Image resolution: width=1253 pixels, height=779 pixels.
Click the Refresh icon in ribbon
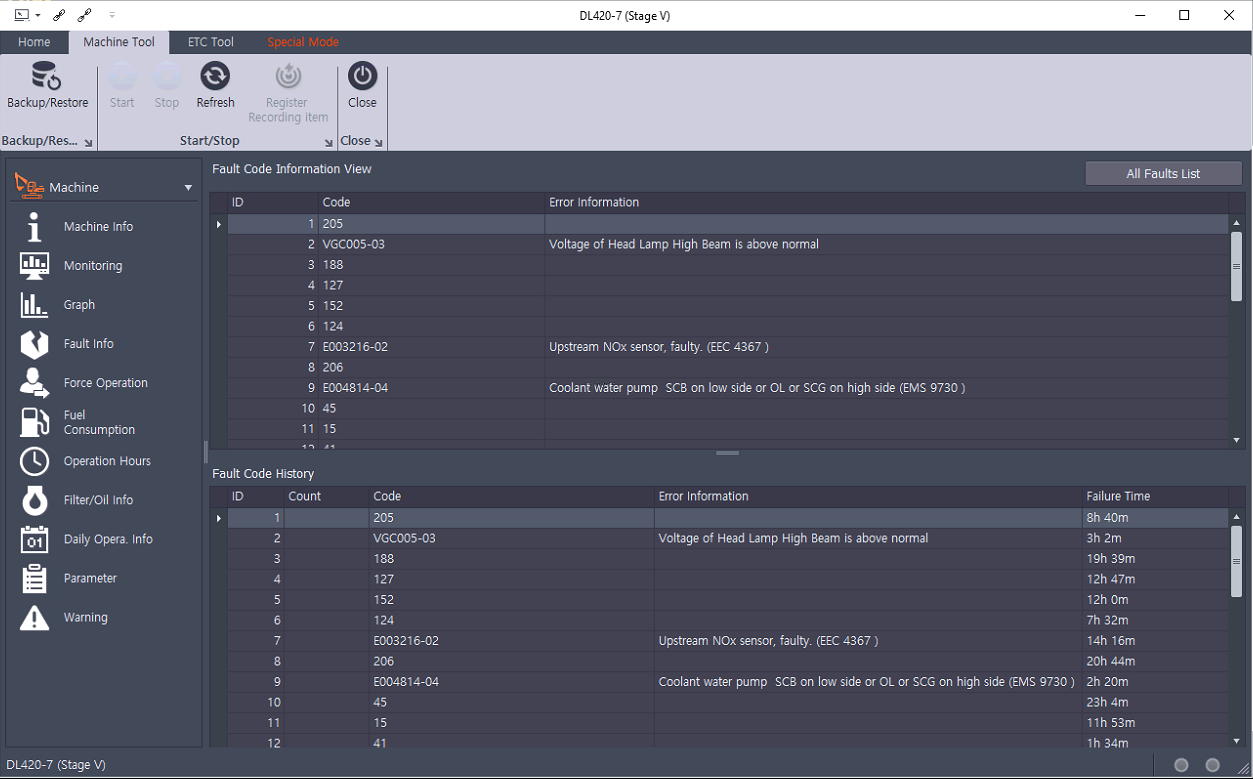pyautogui.click(x=215, y=76)
